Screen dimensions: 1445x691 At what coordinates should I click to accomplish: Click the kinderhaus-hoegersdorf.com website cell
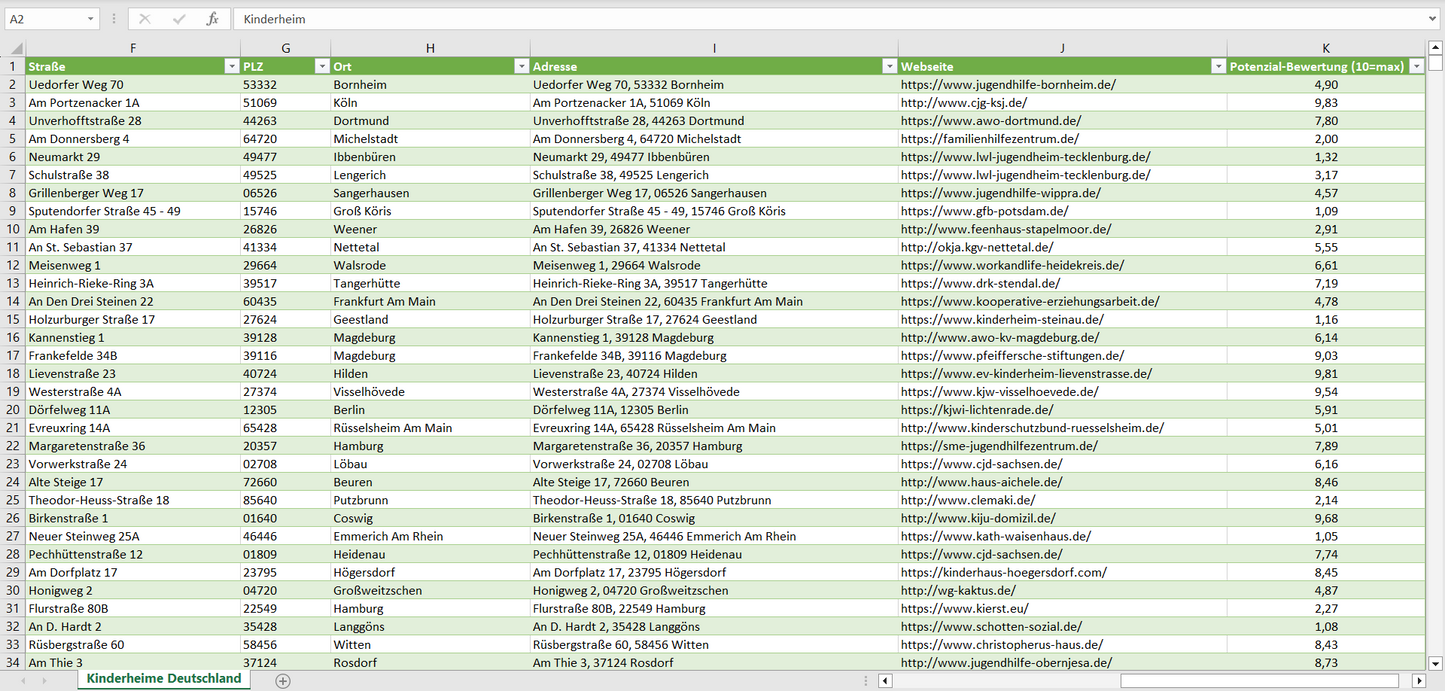click(1003, 573)
